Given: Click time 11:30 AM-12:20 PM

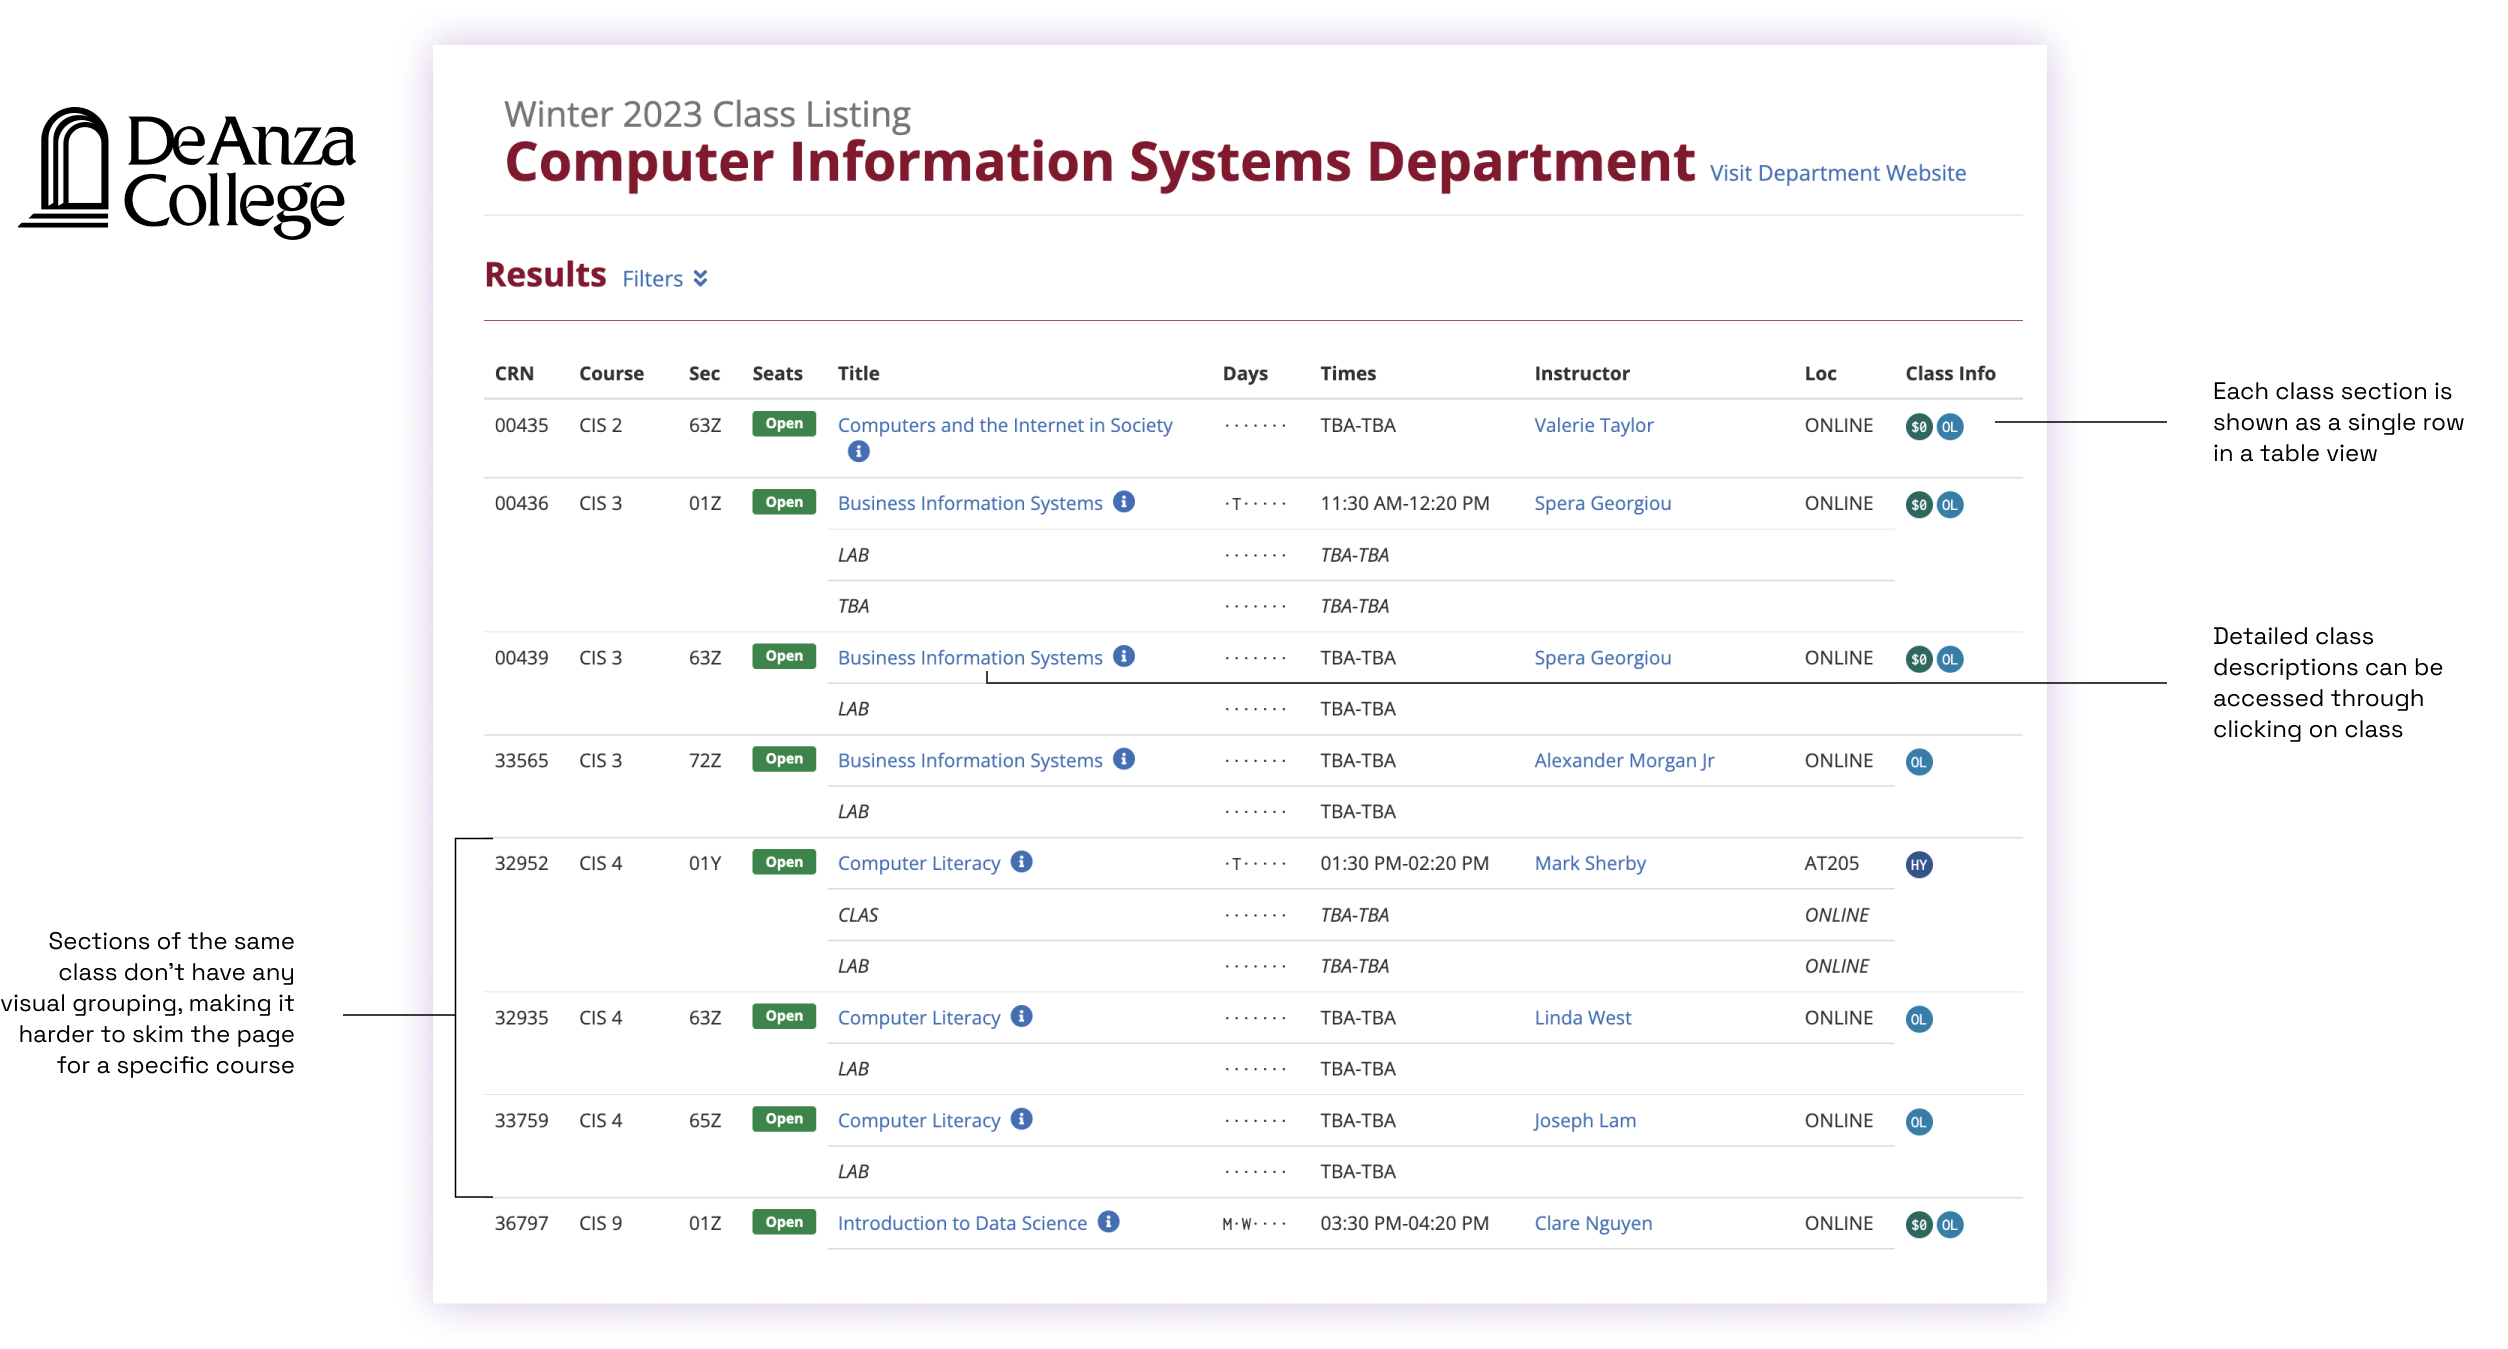Looking at the screenshot, I should pos(1404,503).
